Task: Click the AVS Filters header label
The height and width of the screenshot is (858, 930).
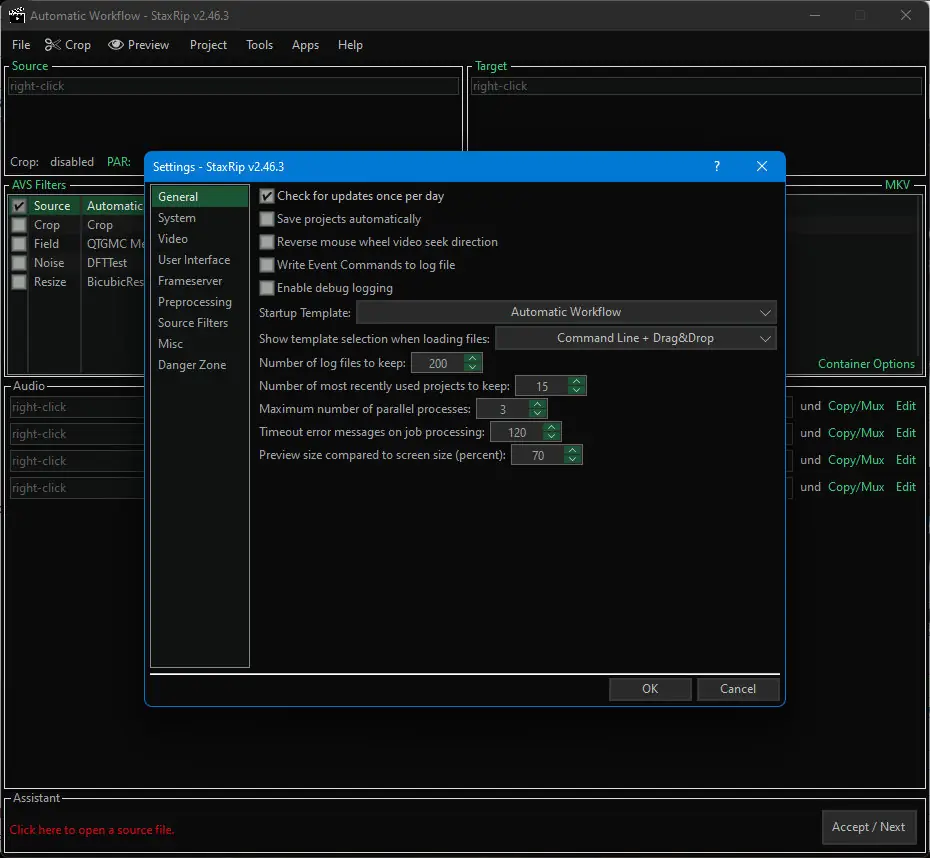Action: 39,185
